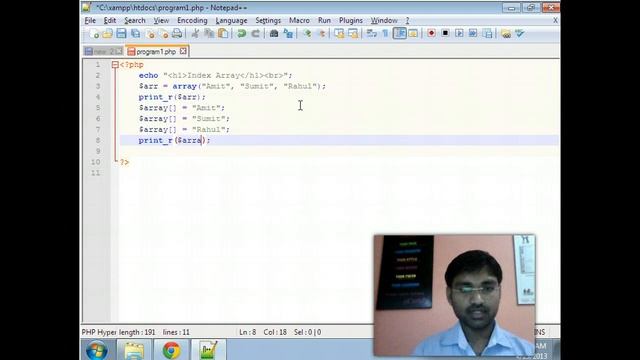Open the Replace dialog from the toolbar
Viewport: 640px width, 360px height.
288,34
